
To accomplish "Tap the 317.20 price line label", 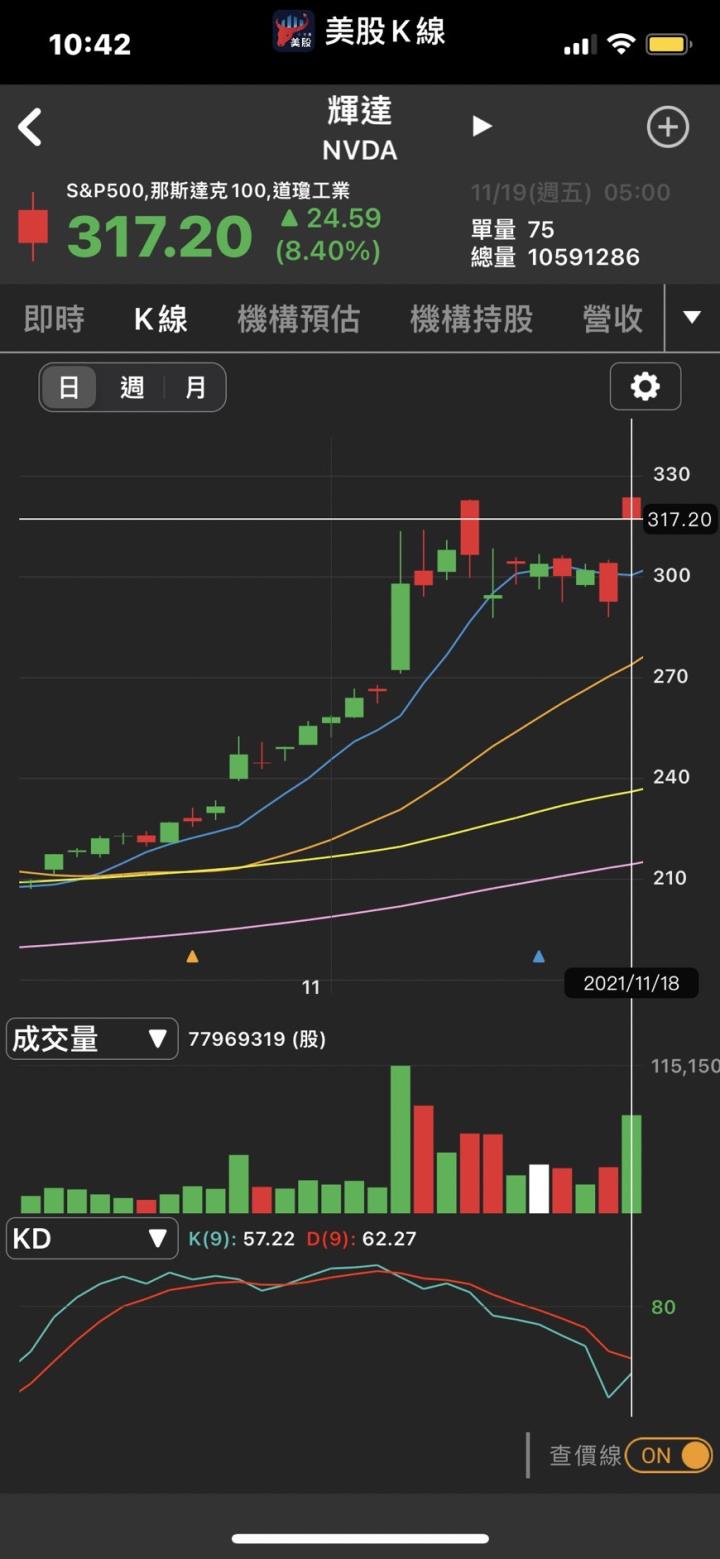I will 679,519.
